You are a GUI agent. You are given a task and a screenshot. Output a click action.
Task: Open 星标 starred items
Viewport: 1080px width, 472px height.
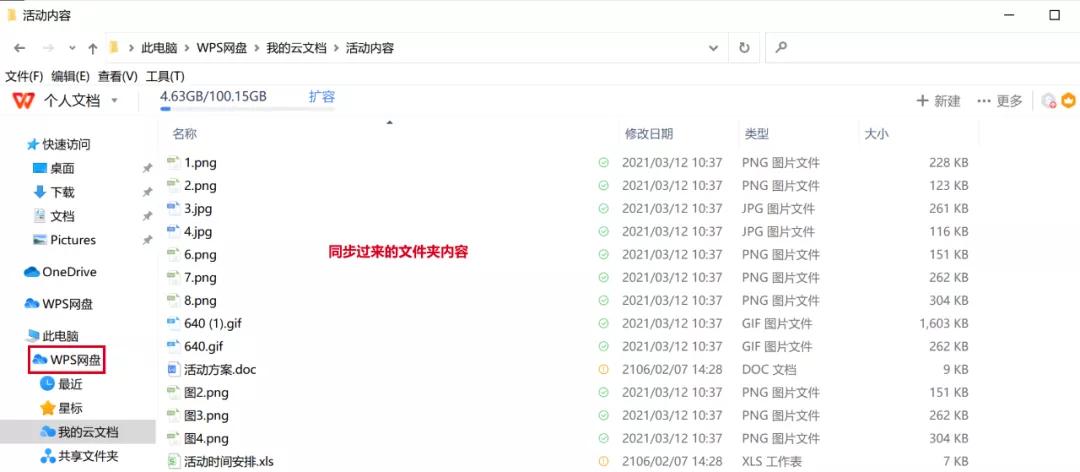coord(61,408)
